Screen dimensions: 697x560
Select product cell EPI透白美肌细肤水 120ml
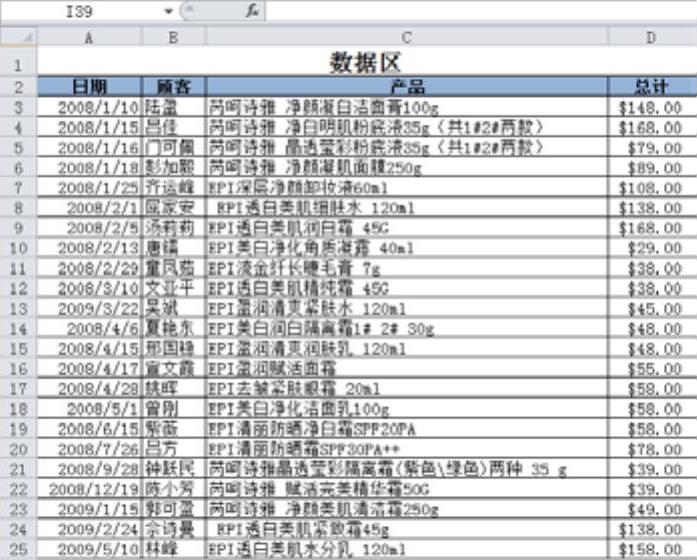coord(406,208)
